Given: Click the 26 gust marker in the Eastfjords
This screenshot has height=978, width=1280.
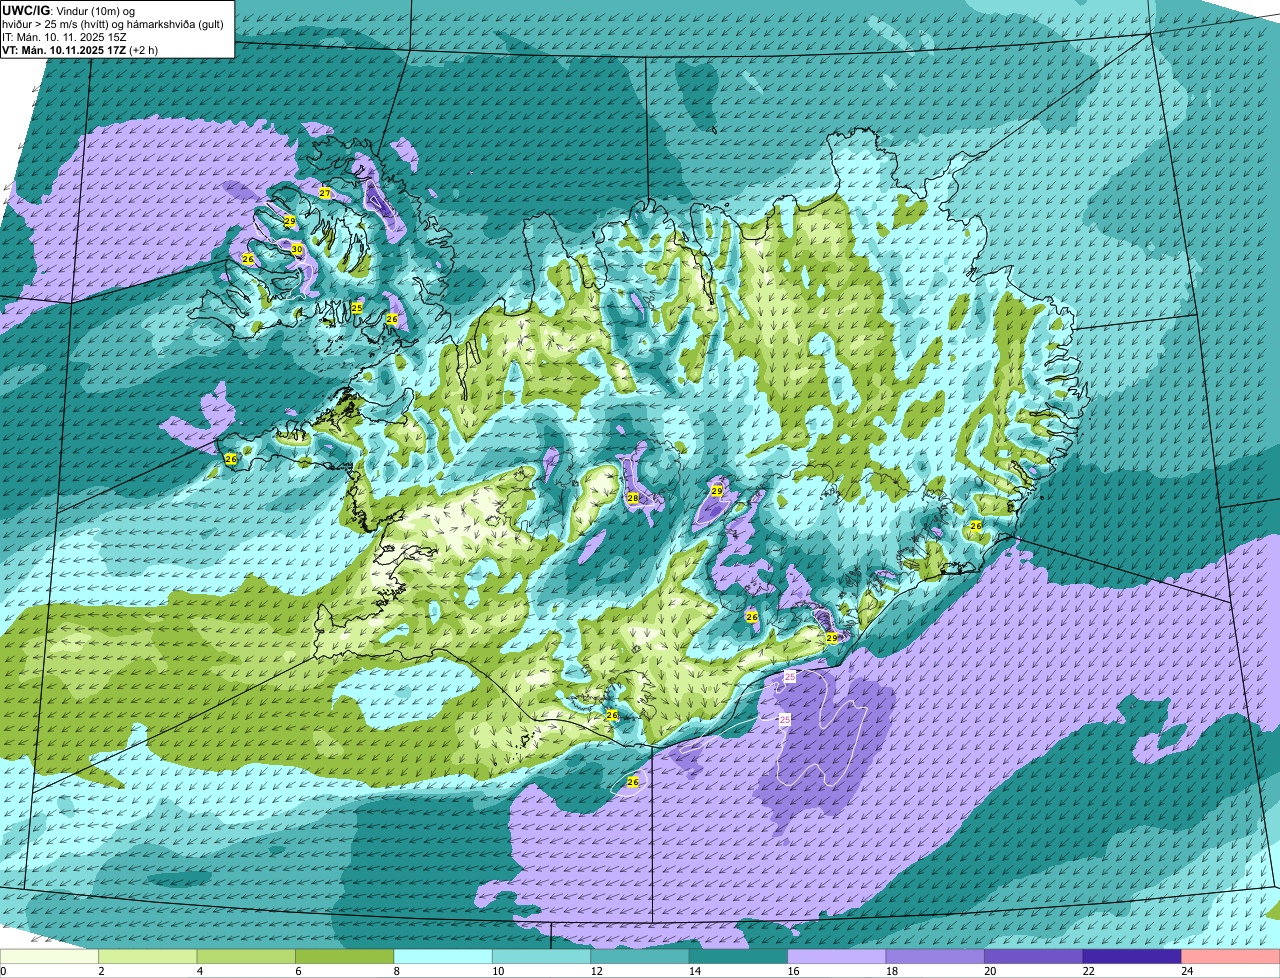Looking at the screenshot, I should (976, 525).
